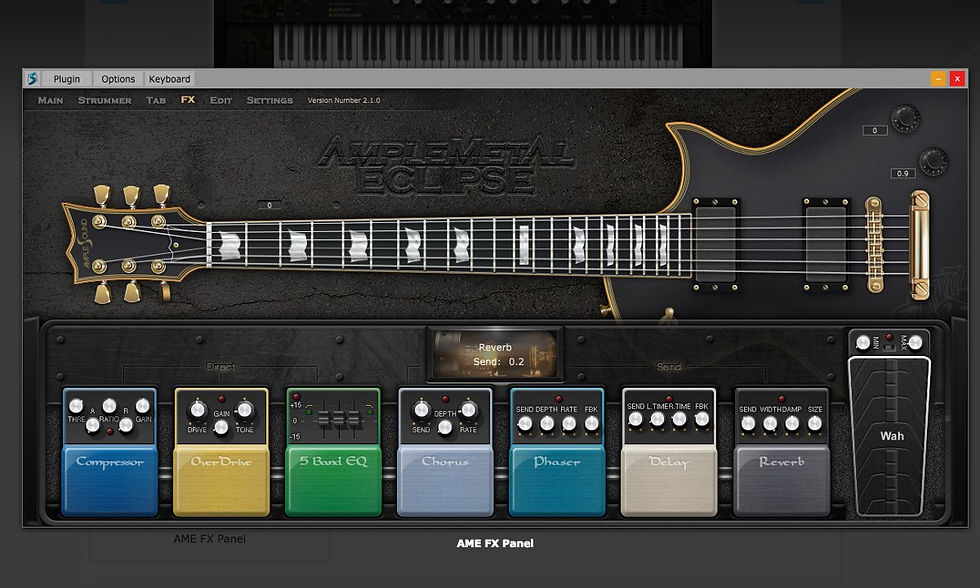
Task: Click the Delay L.TIME knob
Action: [658, 419]
